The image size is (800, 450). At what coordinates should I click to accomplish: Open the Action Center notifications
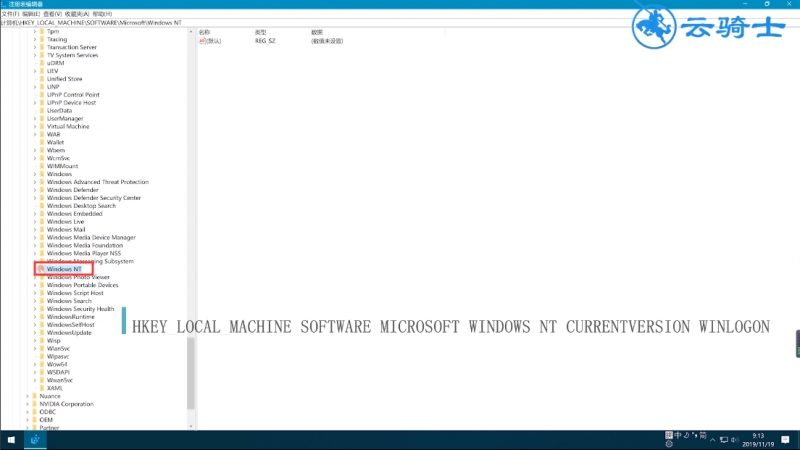(785, 440)
